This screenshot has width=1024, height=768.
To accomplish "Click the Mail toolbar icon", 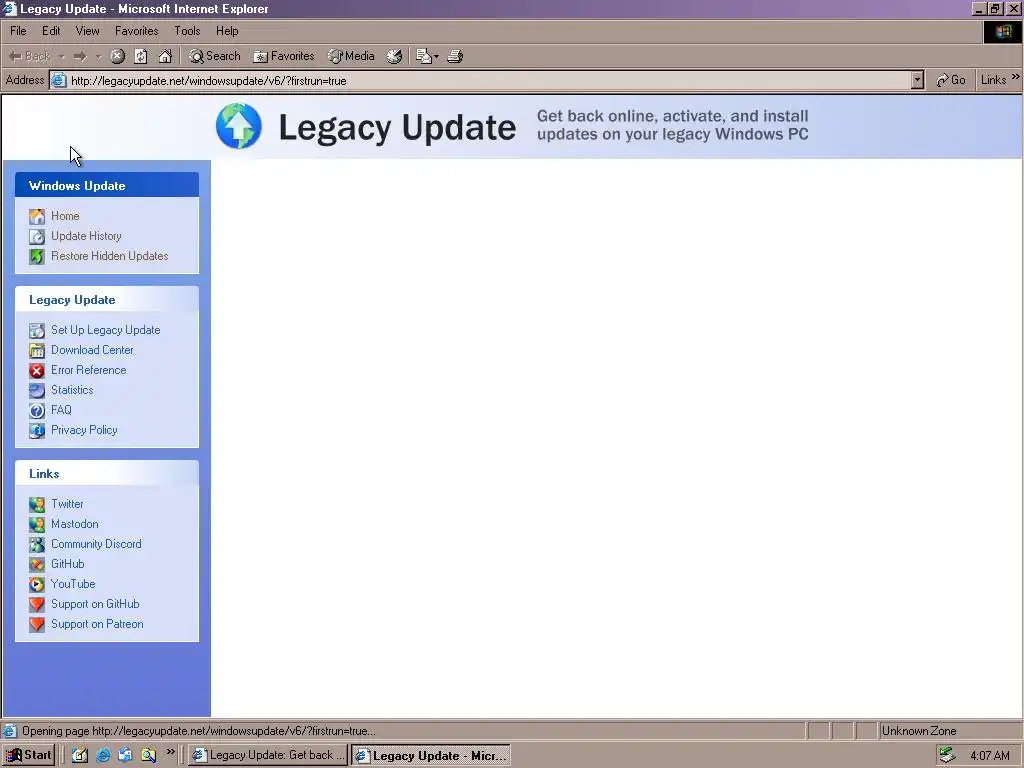I will 424,56.
